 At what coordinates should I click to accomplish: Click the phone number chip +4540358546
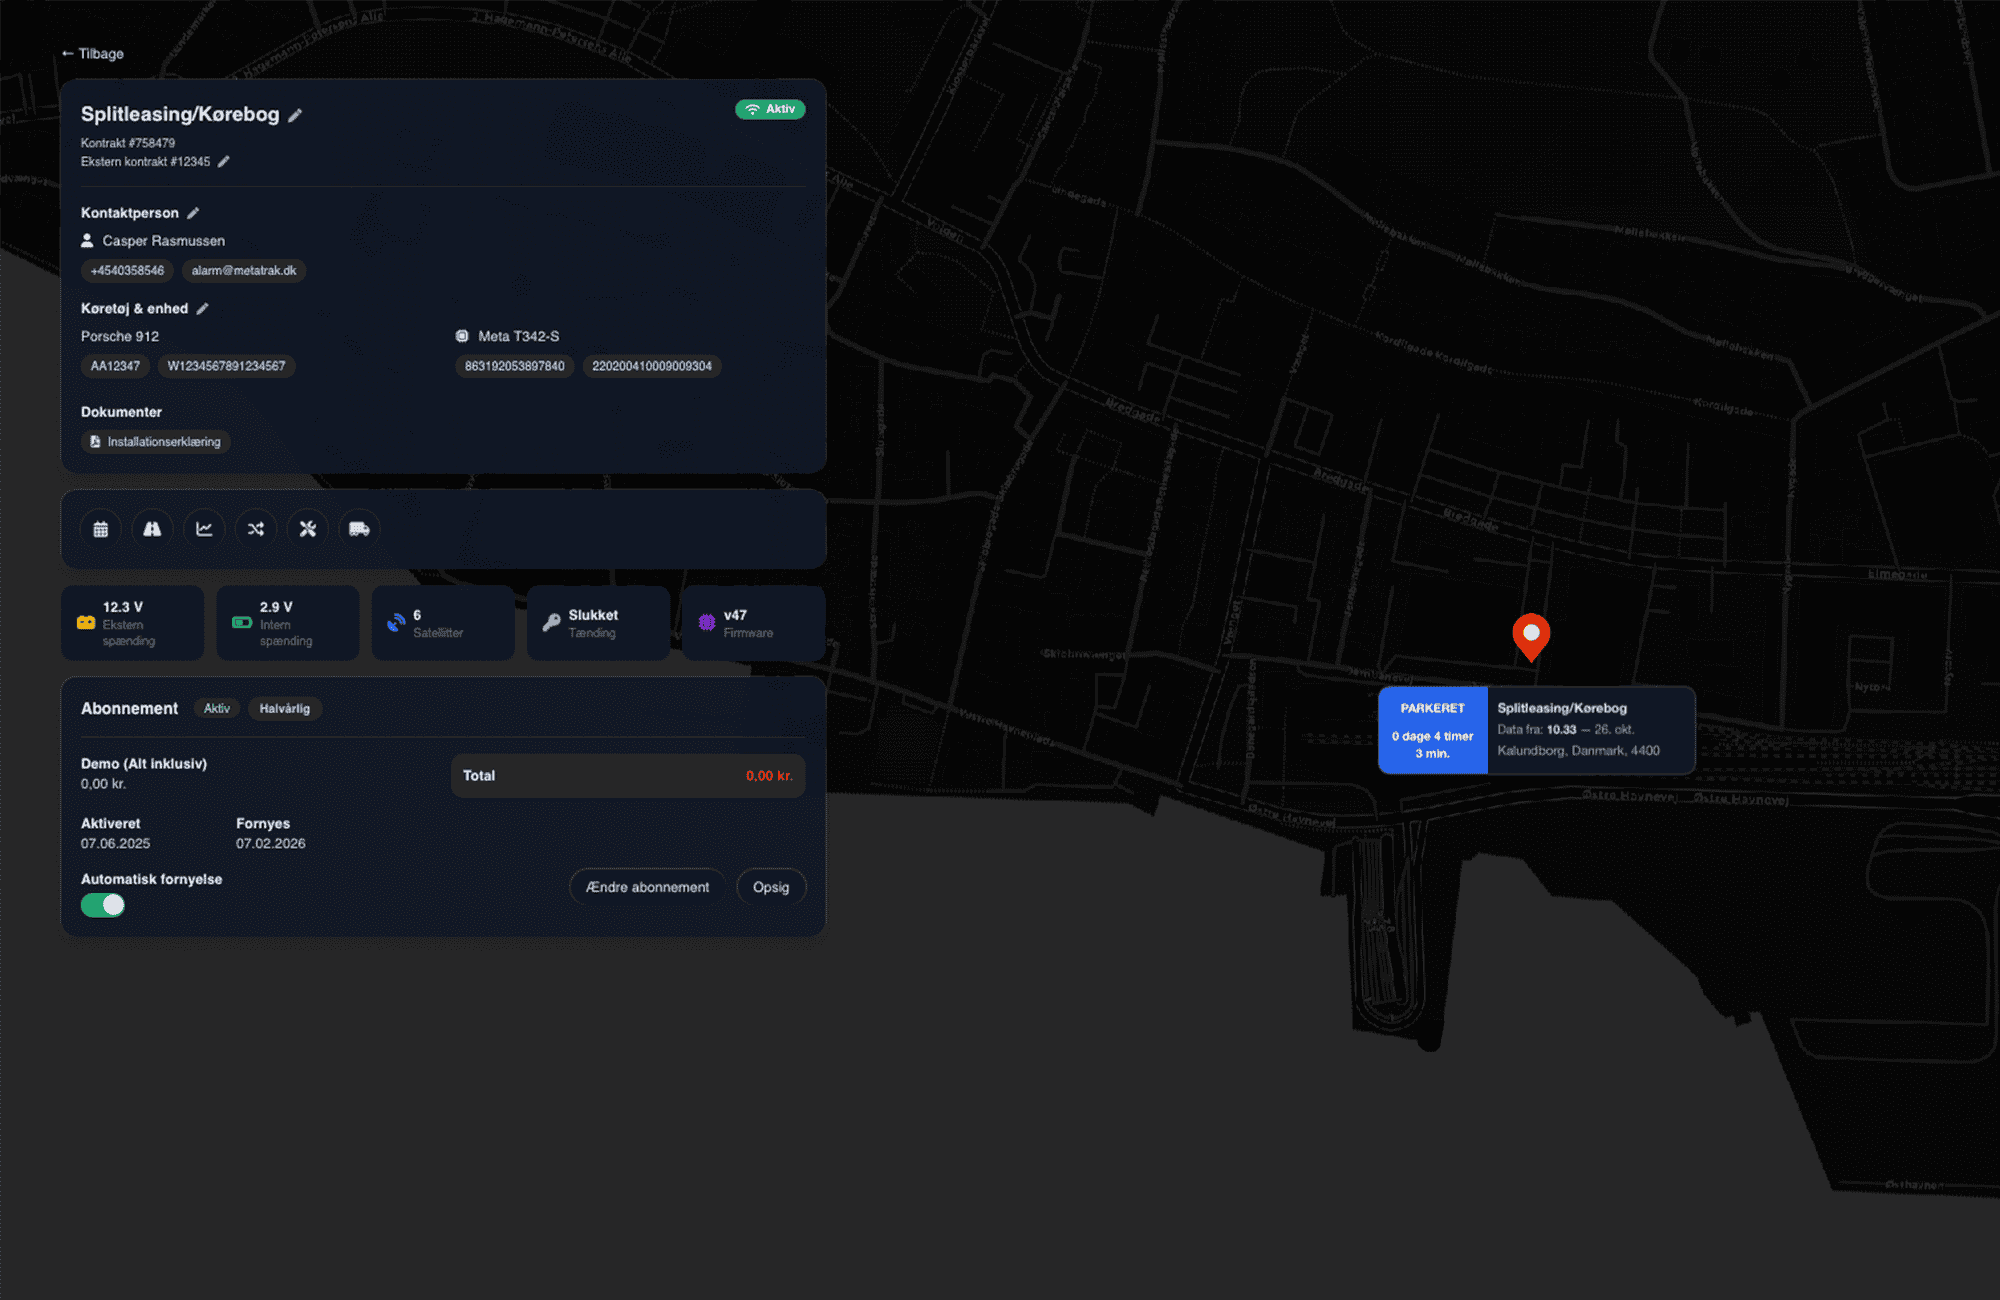127,271
